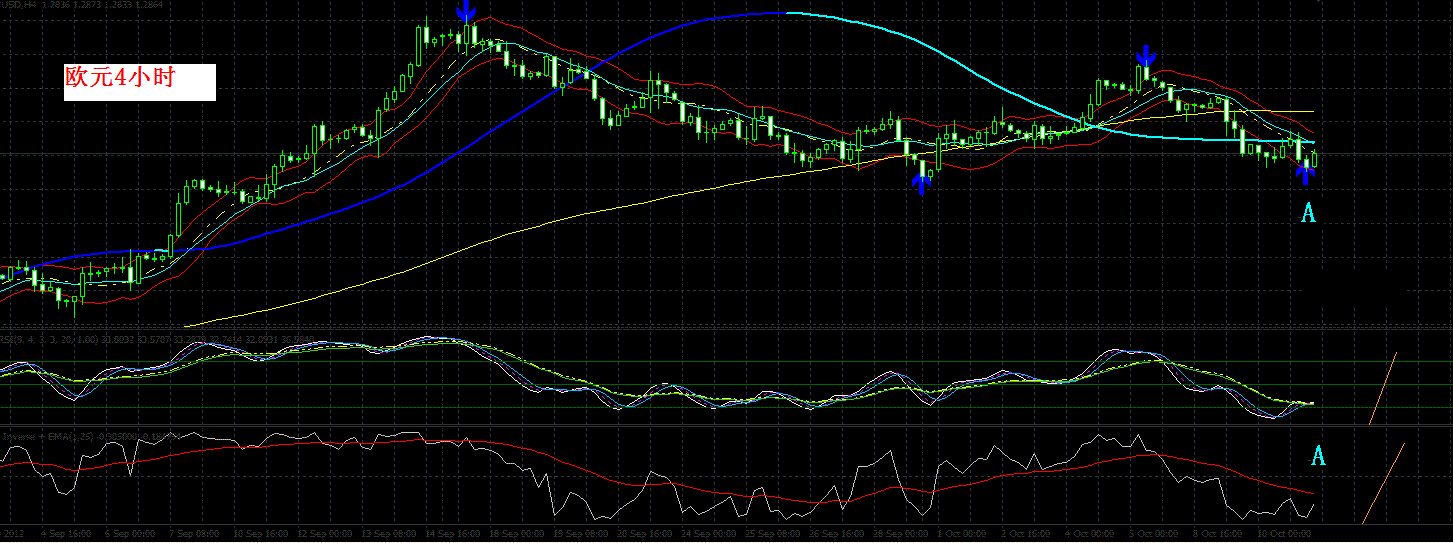
Task: Click the 14 Sep 16:00 time axis label
Action: pyautogui.click(x=452, y=533)
